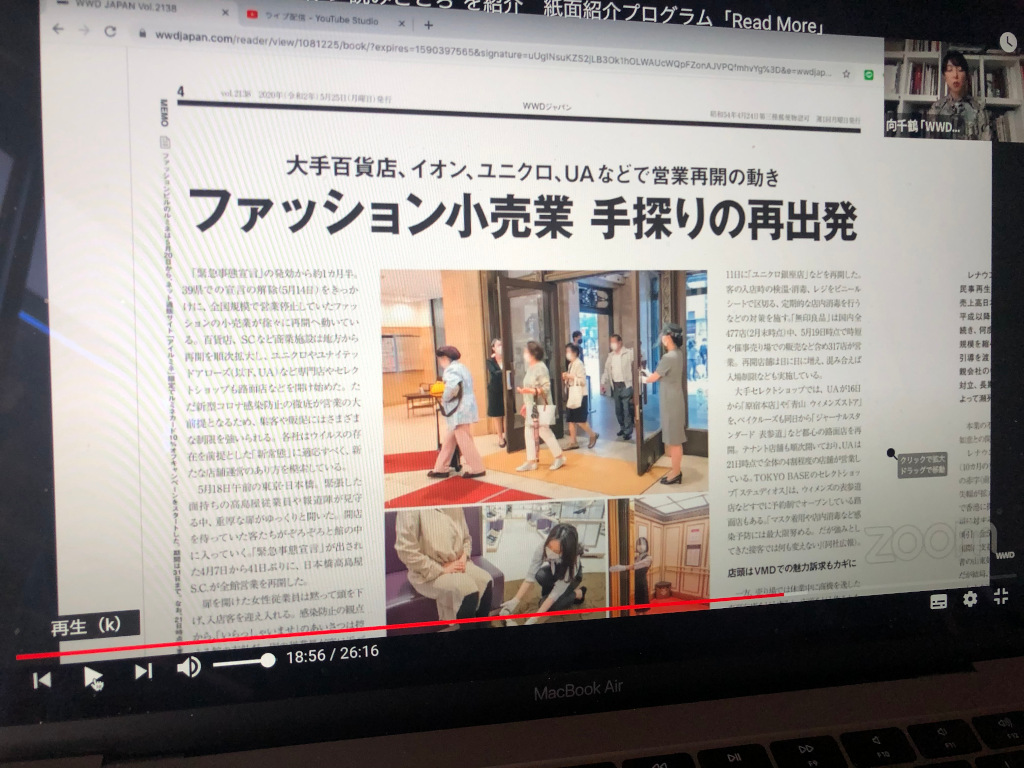Open the player settings gear
This screenshot has width=1024, height=768.
[970, 599]
